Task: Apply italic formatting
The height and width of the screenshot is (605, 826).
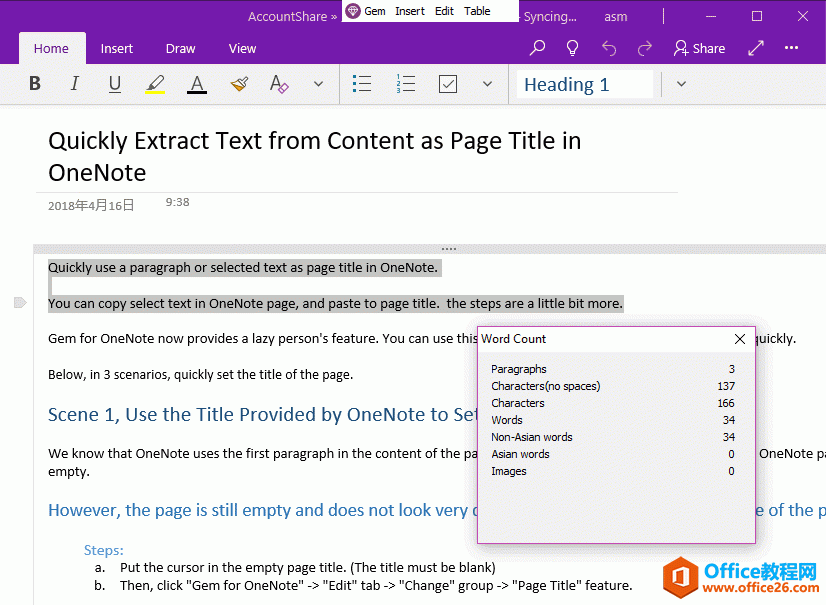Action: 74,84
